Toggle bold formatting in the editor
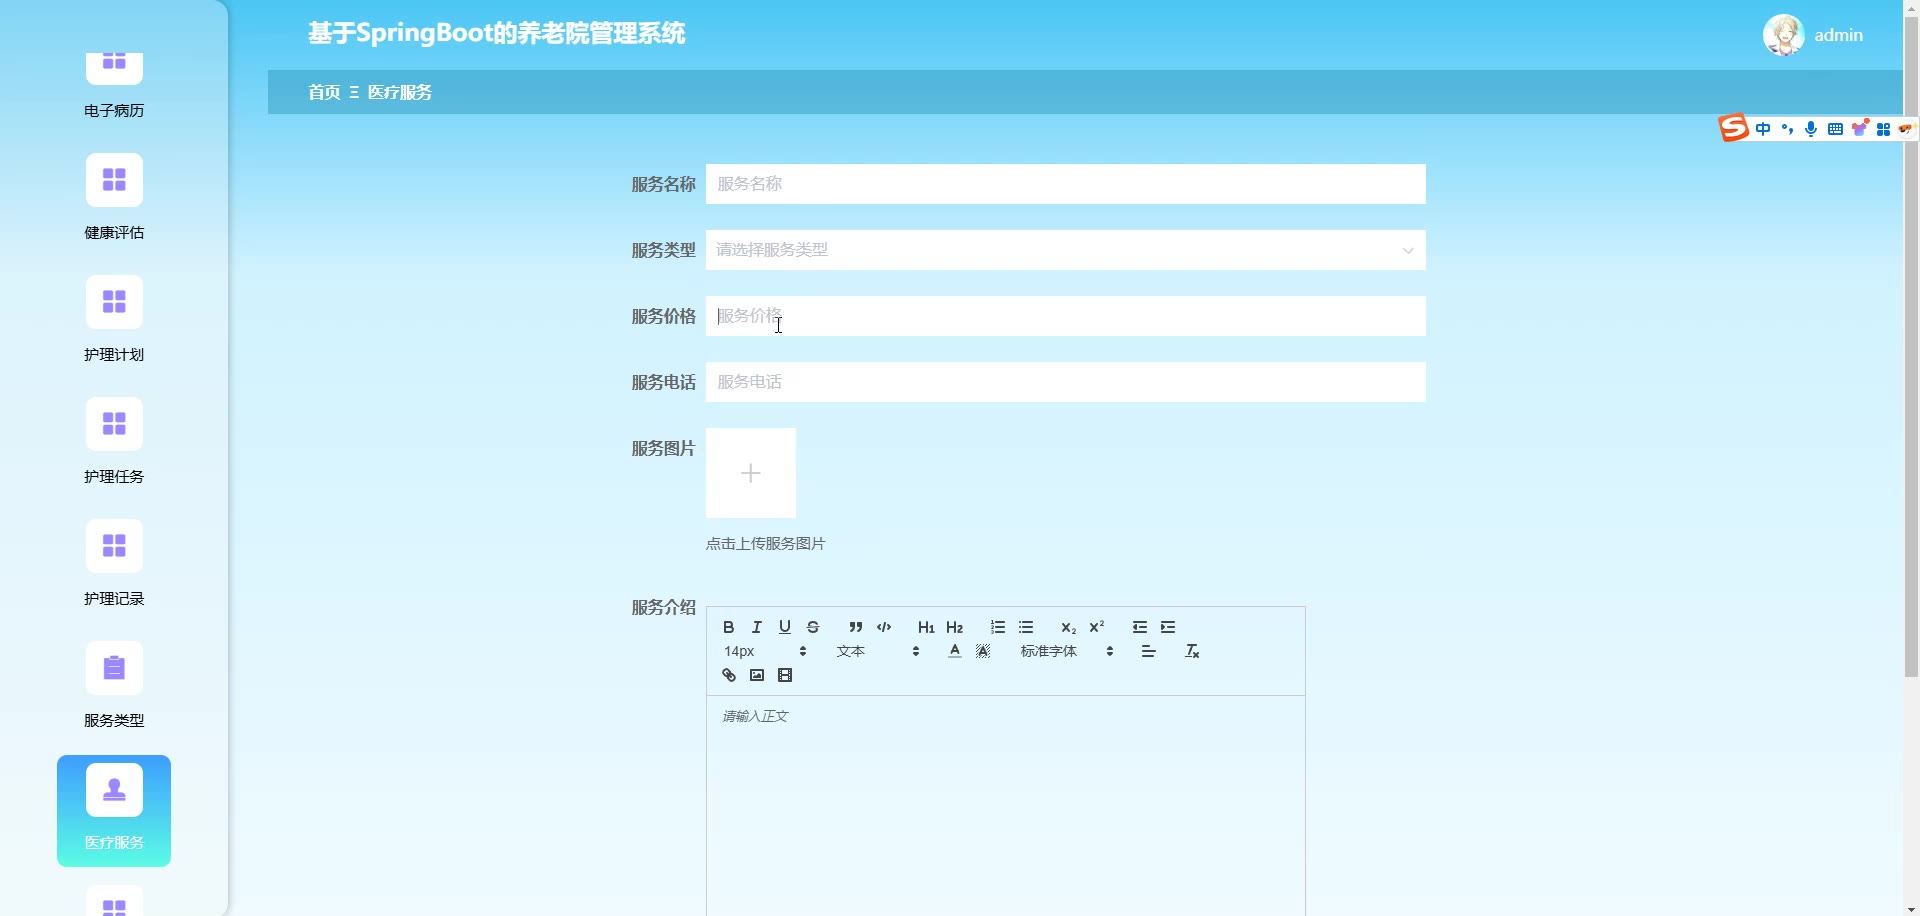 [x=729, y=627]
